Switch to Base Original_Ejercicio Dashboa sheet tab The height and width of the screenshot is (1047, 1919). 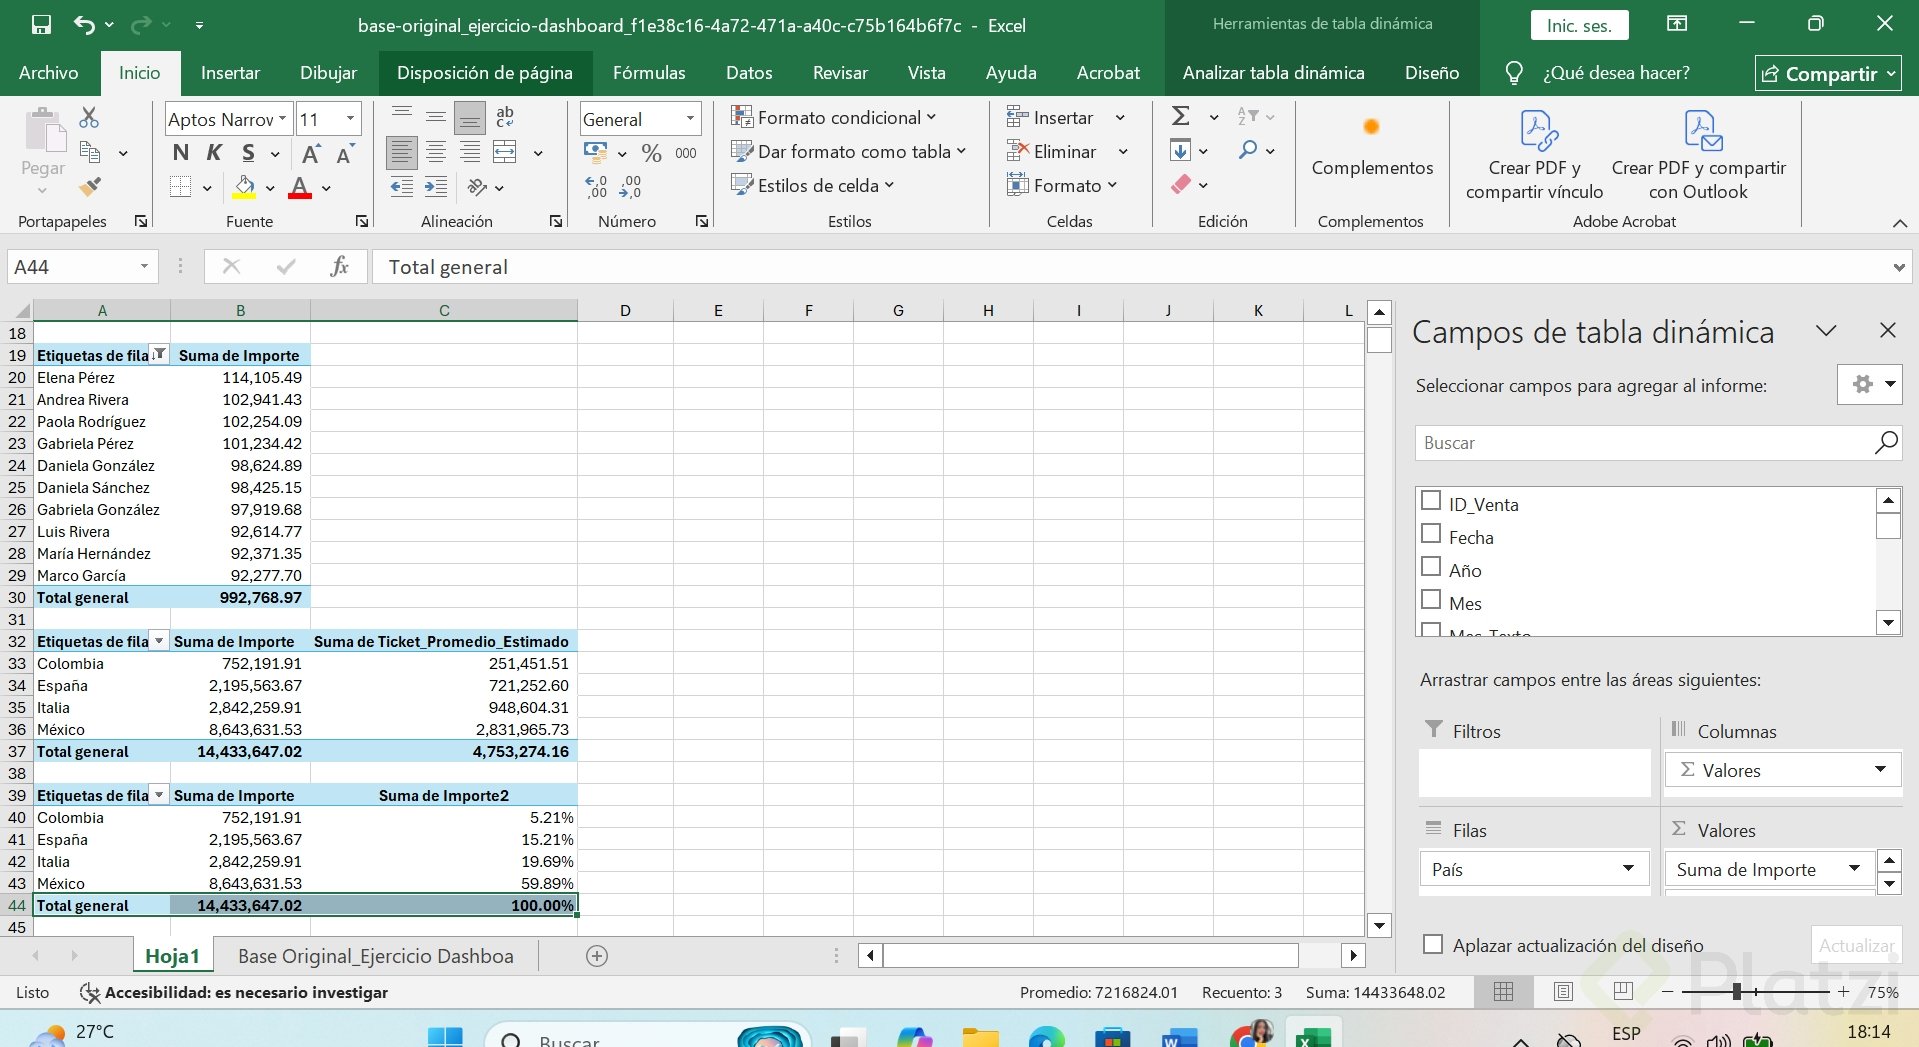point(375,956)
